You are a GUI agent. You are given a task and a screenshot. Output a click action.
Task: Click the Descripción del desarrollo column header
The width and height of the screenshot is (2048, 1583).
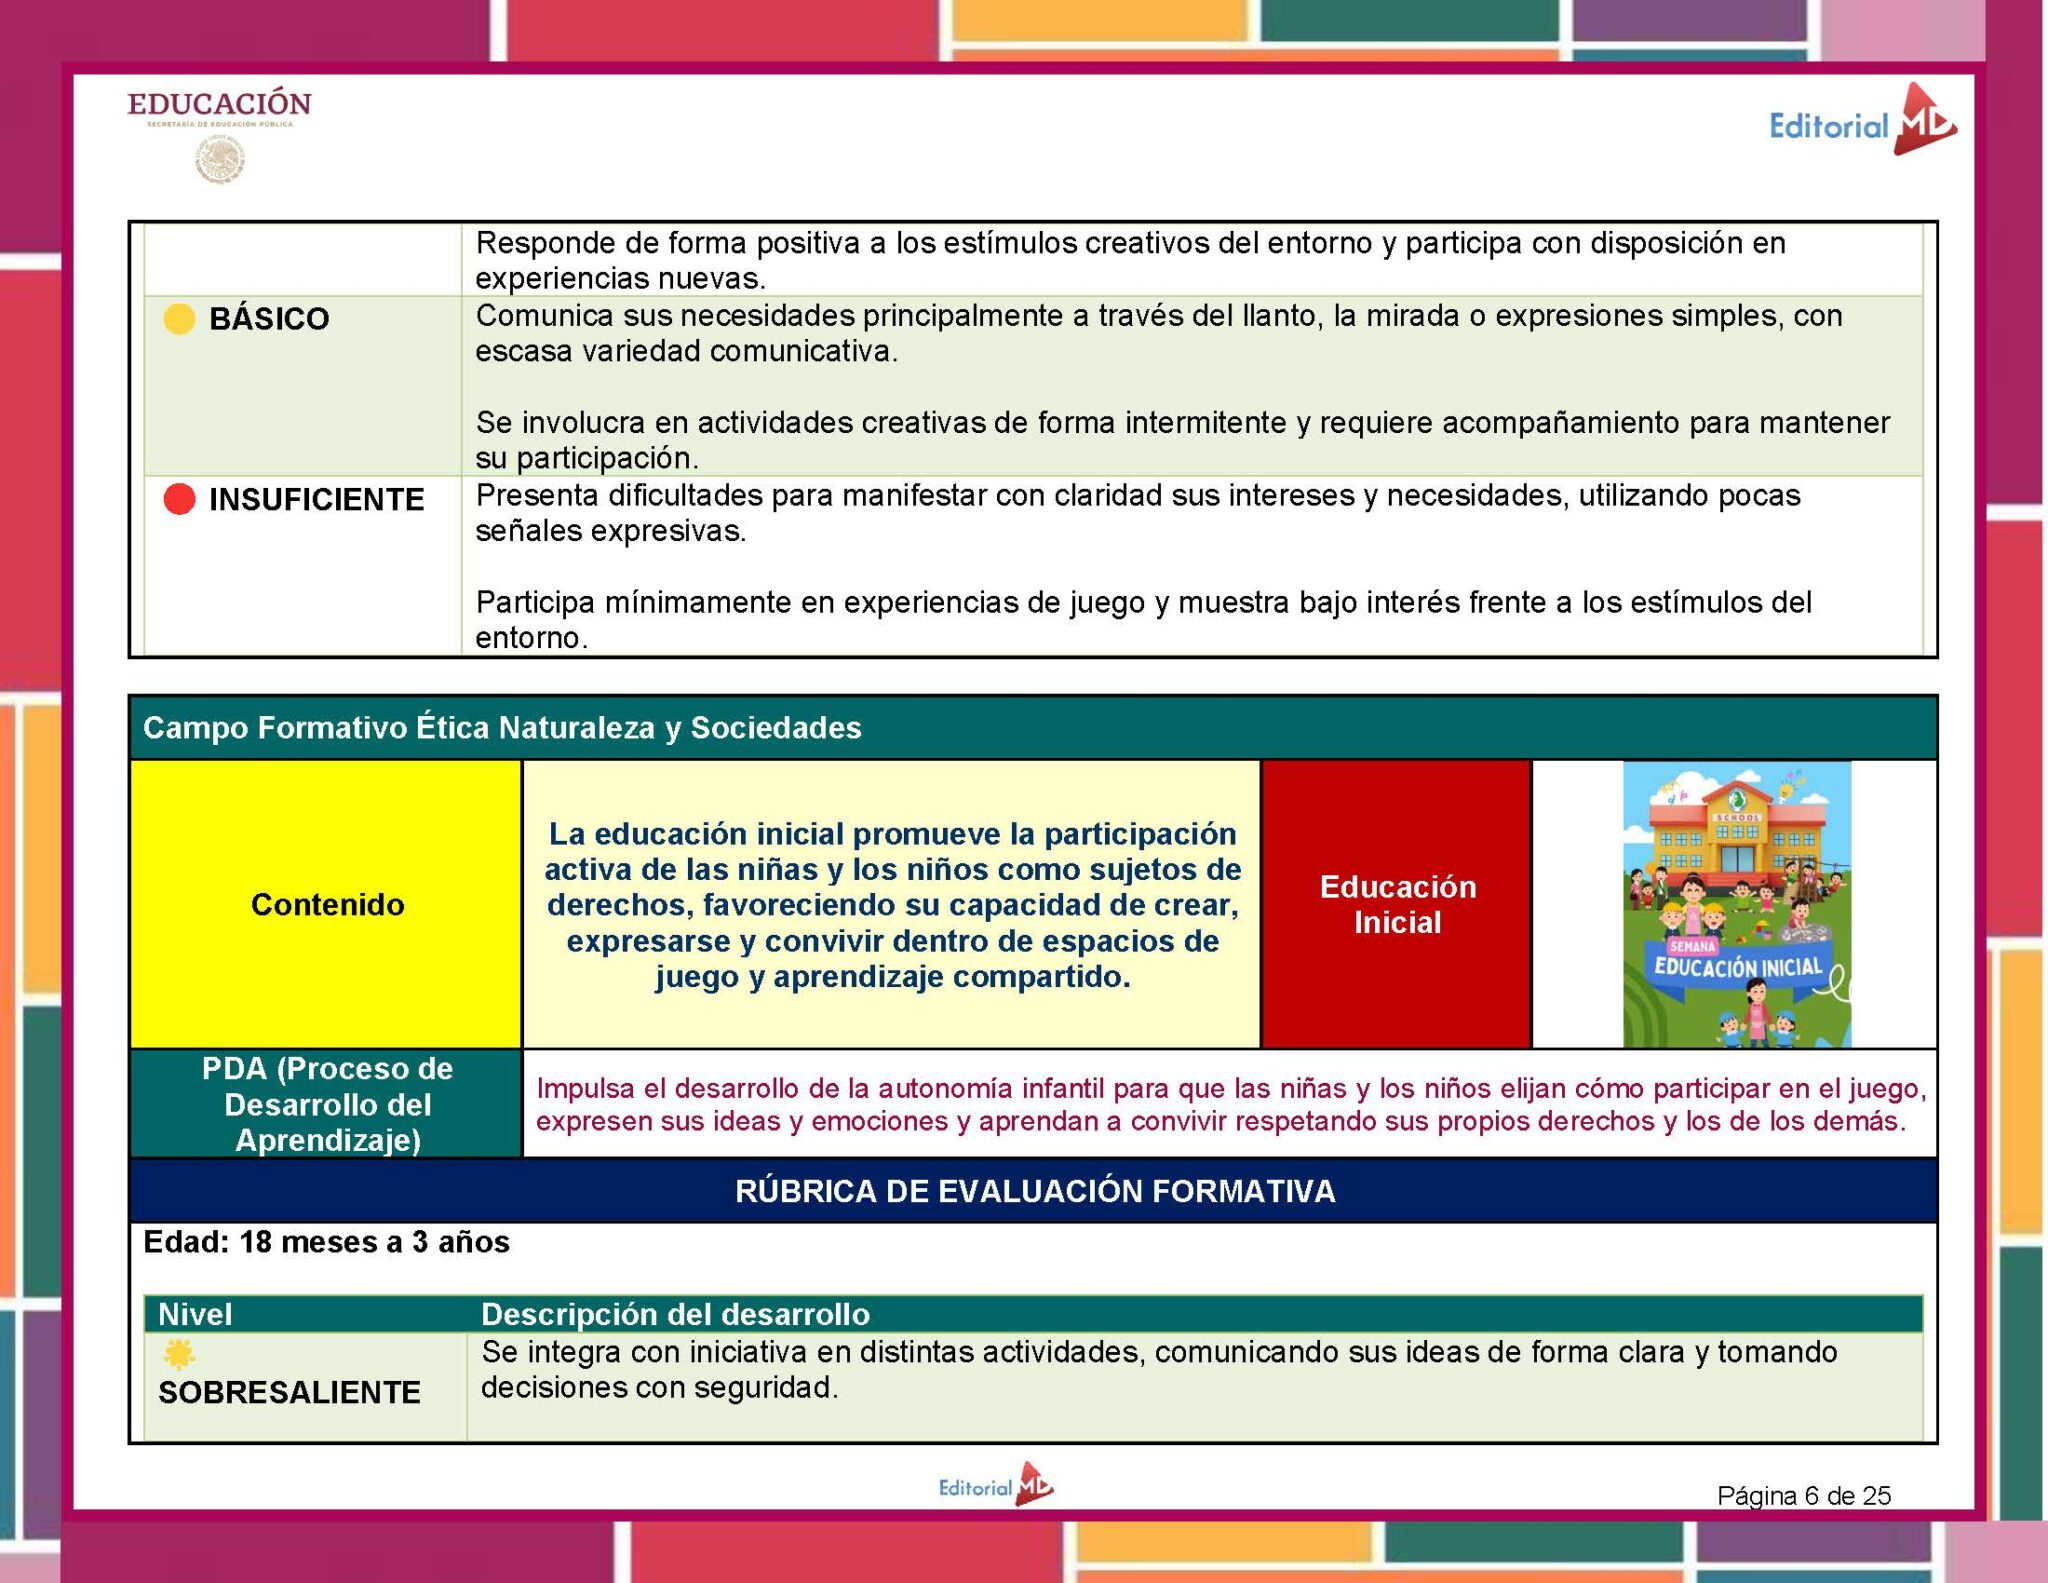pos(675,1314)
